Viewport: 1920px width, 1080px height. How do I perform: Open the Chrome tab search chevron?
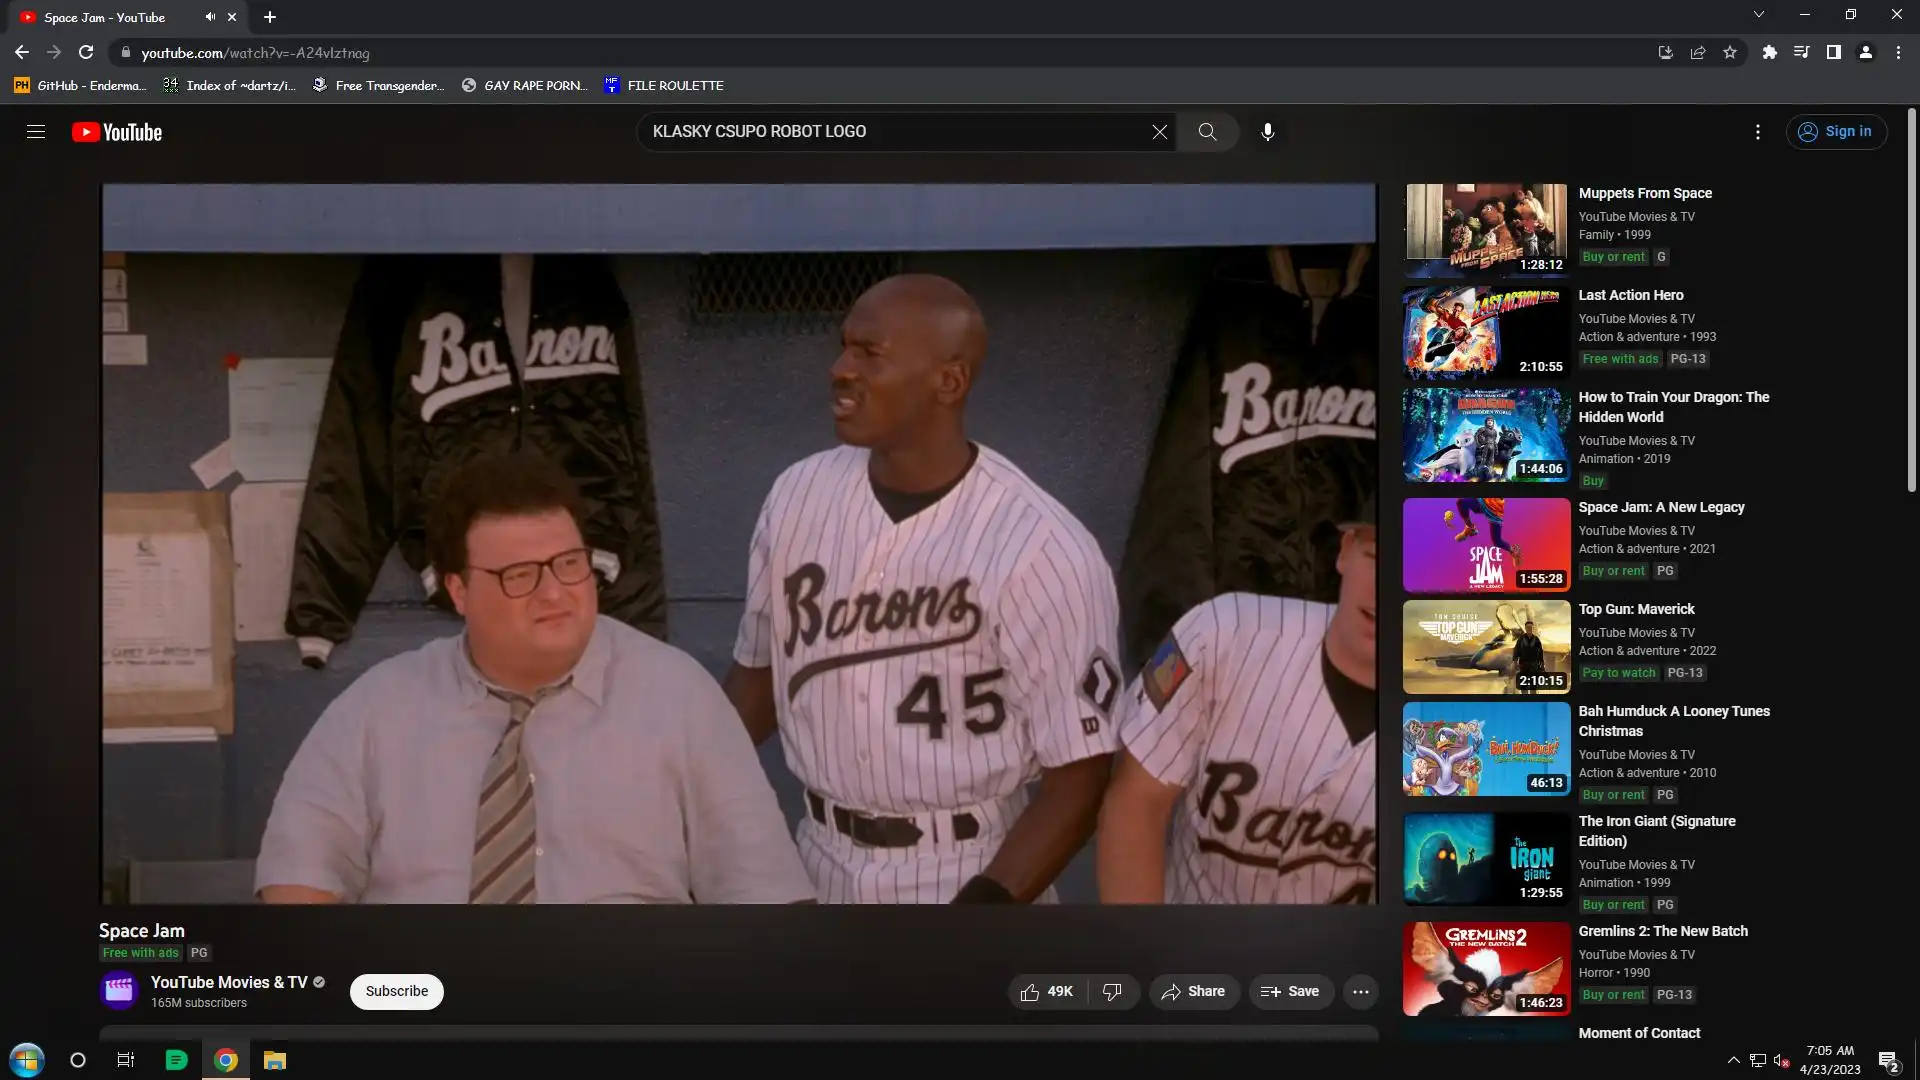coord(1758,15)
